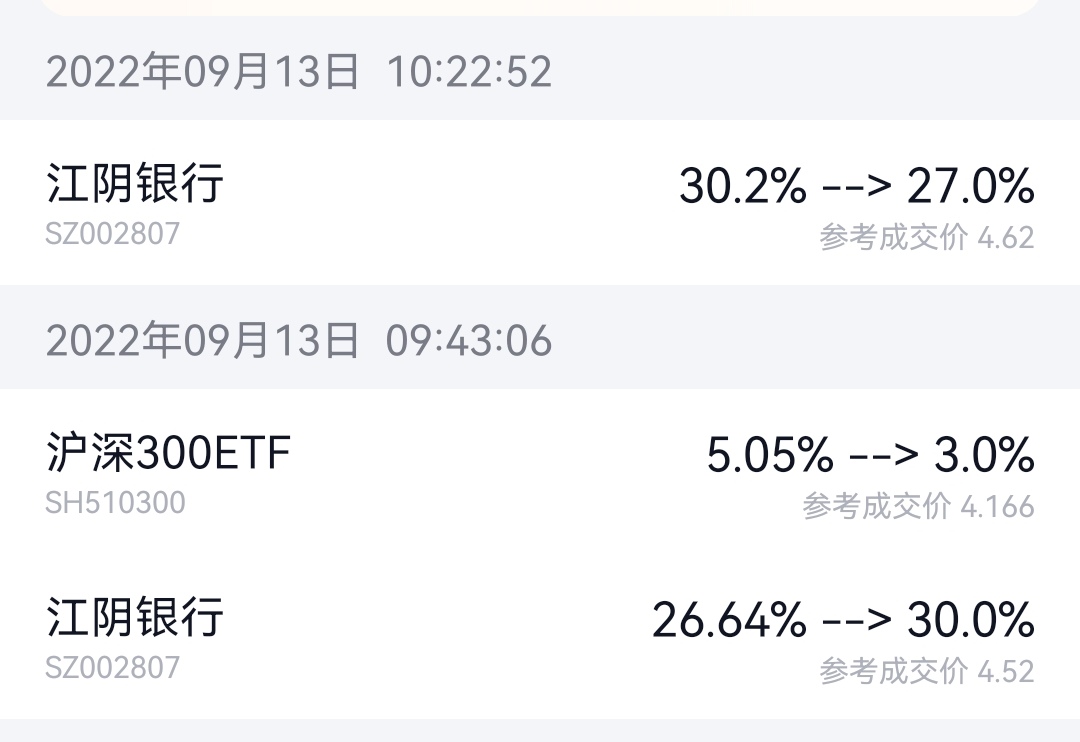Tap the 30.0% target weight
Screen dimensions: 1080x742
[x=970, y=620]
